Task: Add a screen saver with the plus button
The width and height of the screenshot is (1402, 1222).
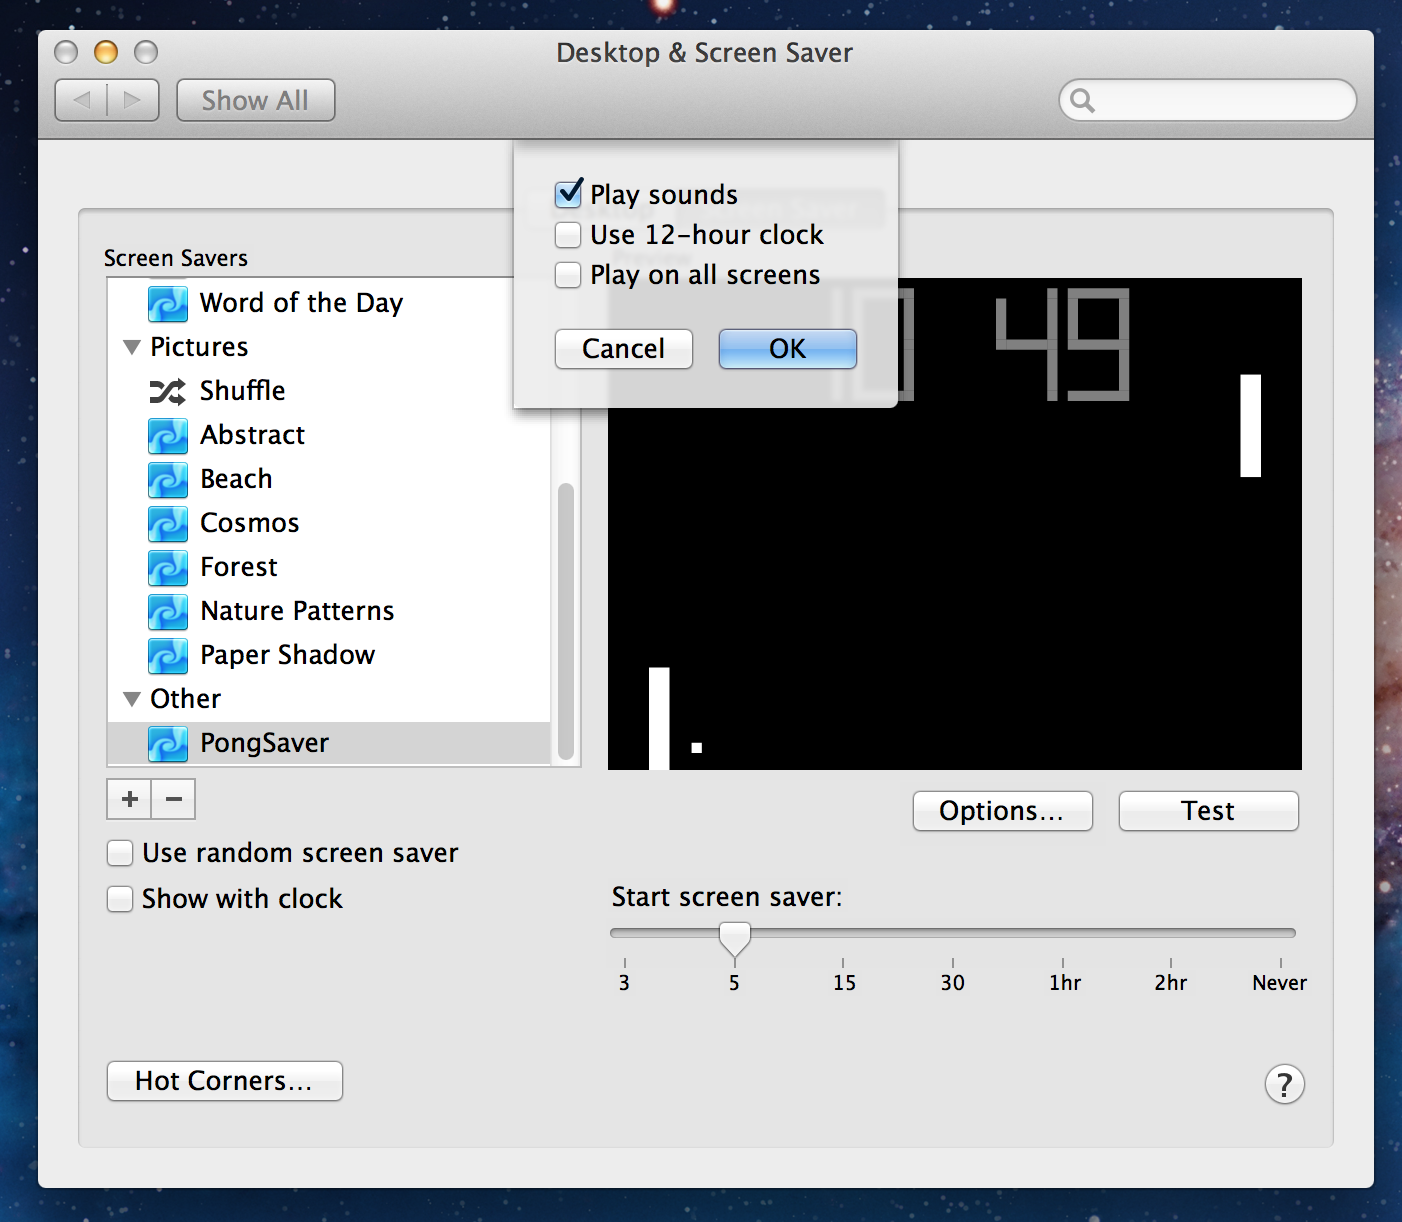Action: coord(129,799)
